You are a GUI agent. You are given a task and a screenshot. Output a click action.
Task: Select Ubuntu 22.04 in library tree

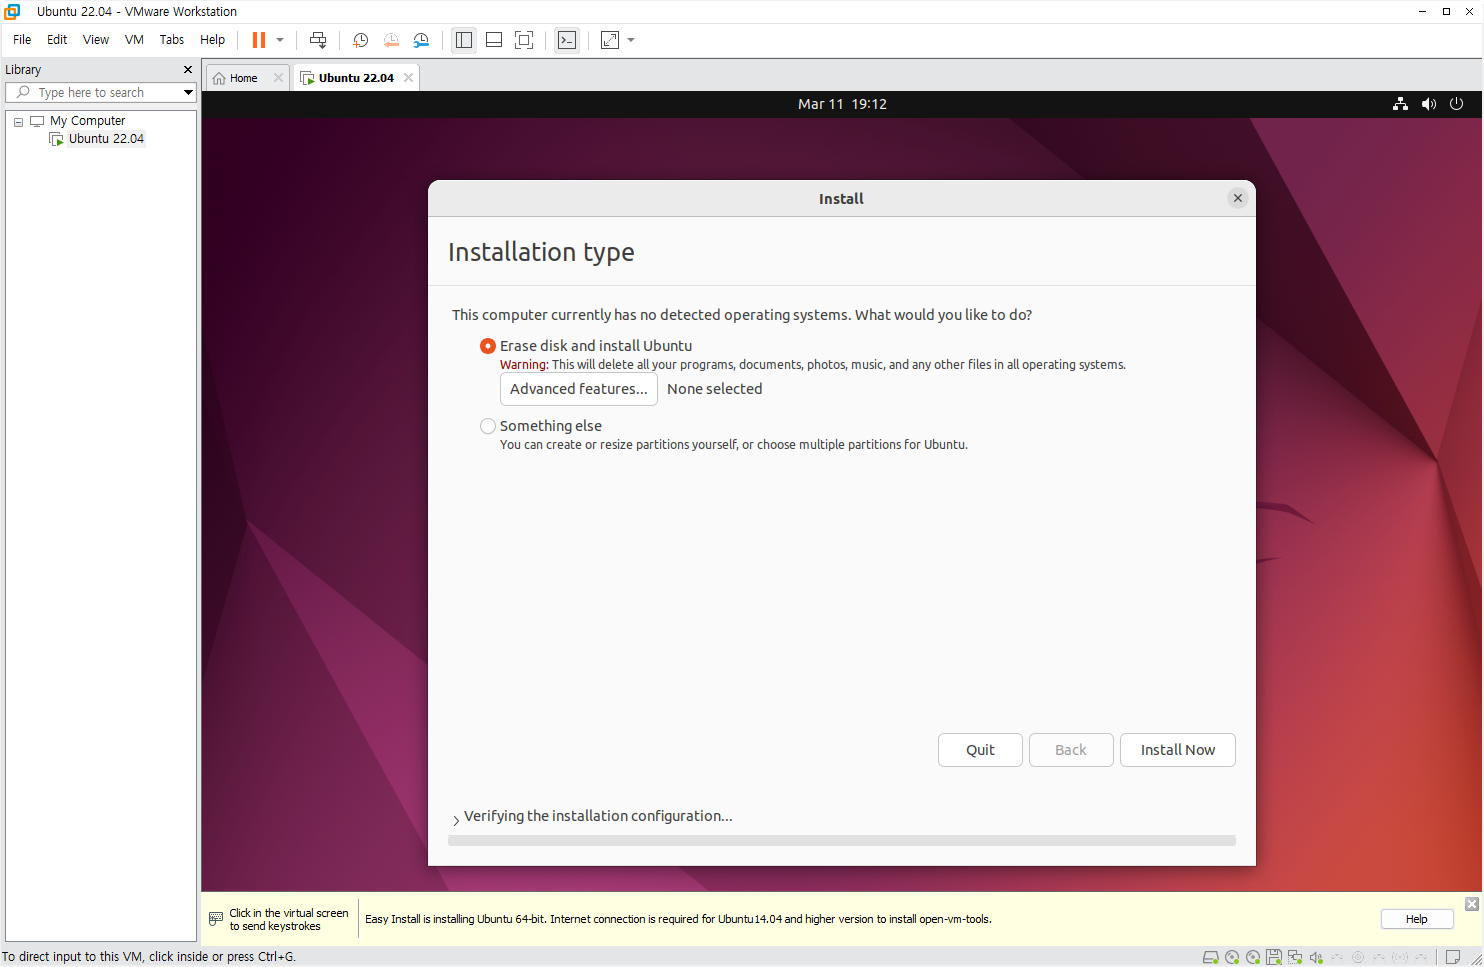[x=106, y=139]
